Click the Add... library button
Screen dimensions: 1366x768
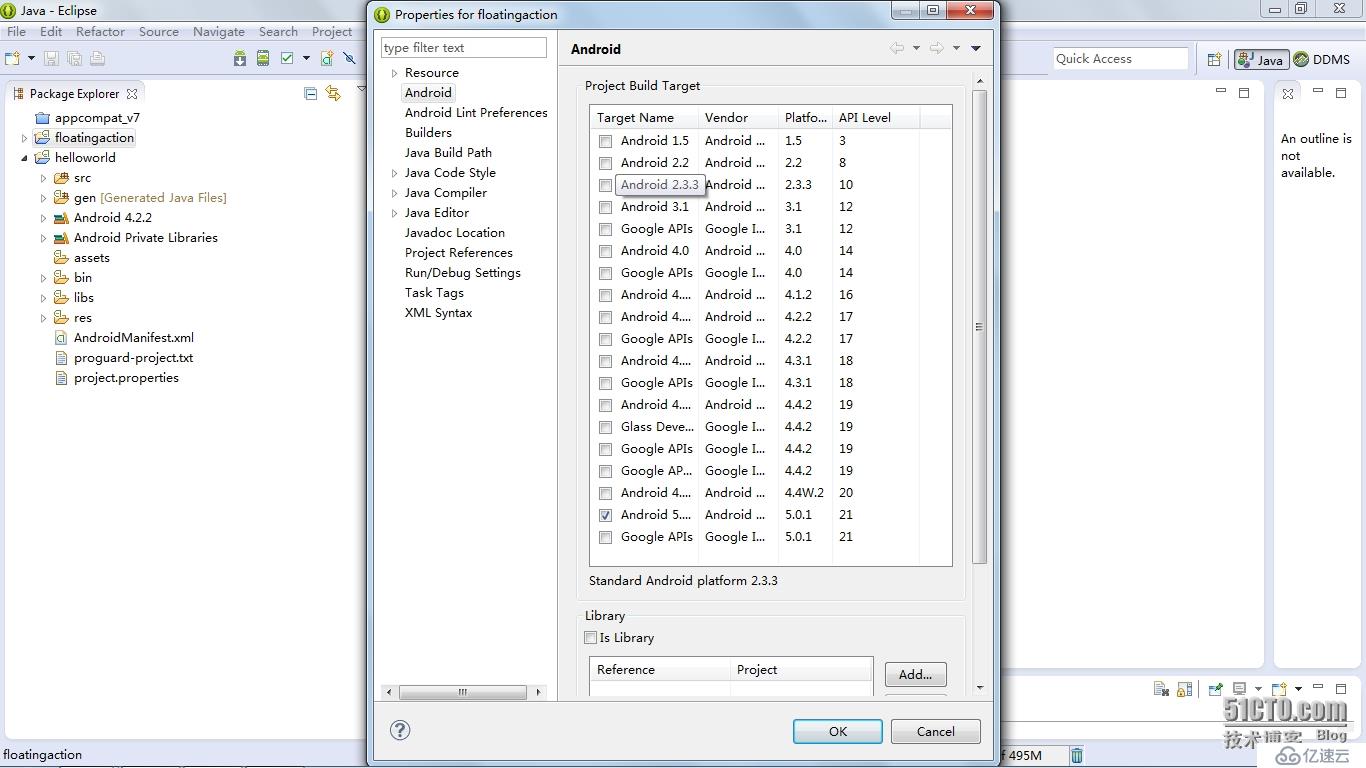(915, 674)
